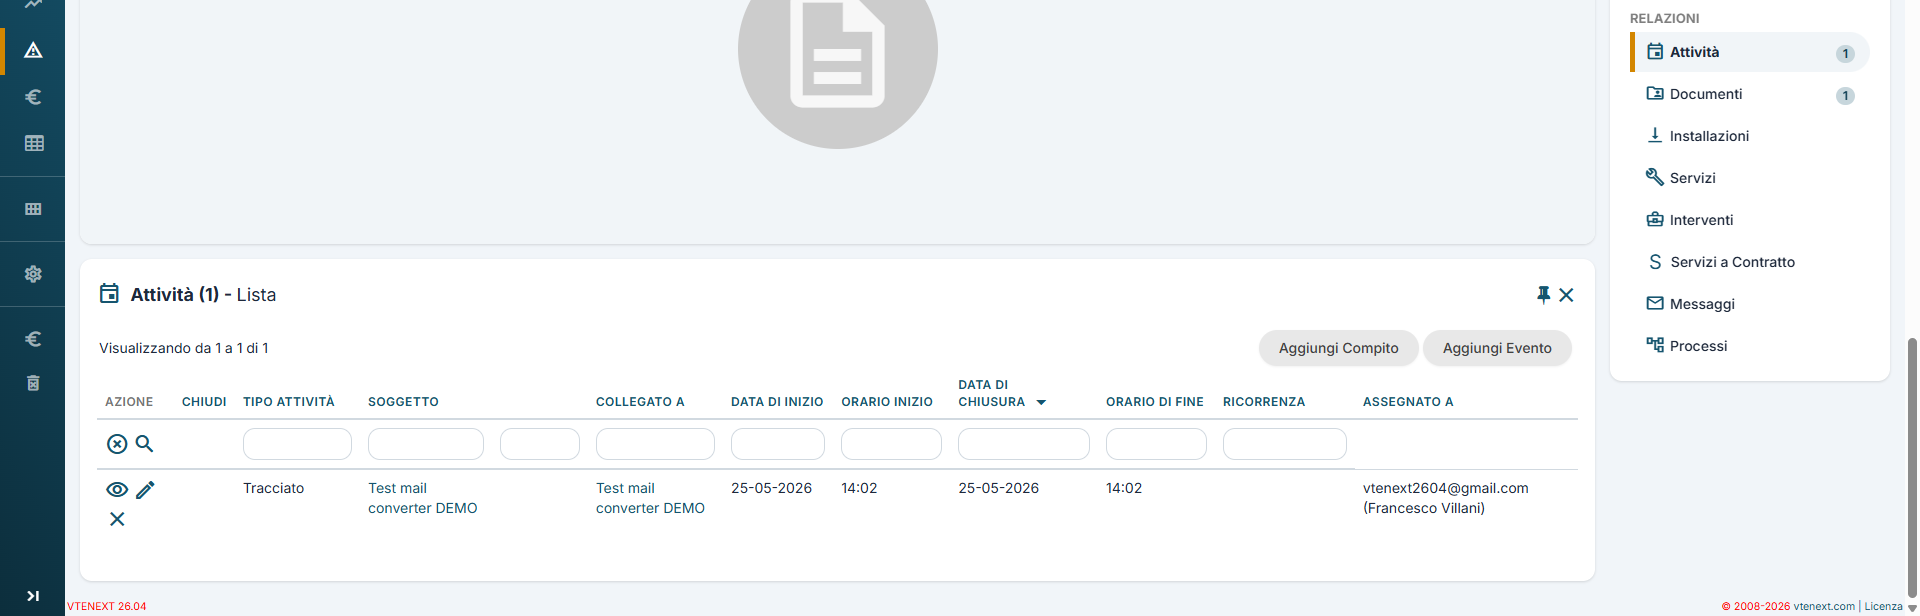Screen dimensions: 1920x616
Task: Sort by Data di Chiusura dropdown arrow
Action: pos(1041,402)
